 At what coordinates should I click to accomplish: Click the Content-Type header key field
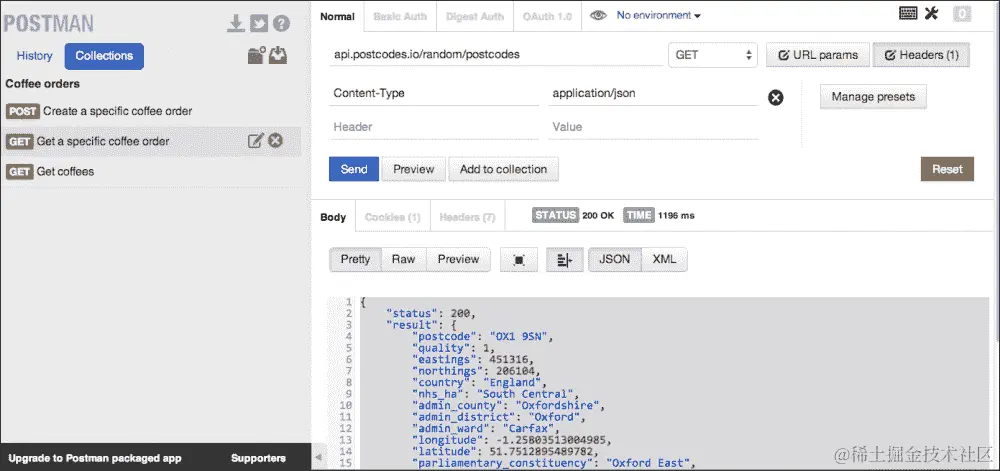point(434,94)
